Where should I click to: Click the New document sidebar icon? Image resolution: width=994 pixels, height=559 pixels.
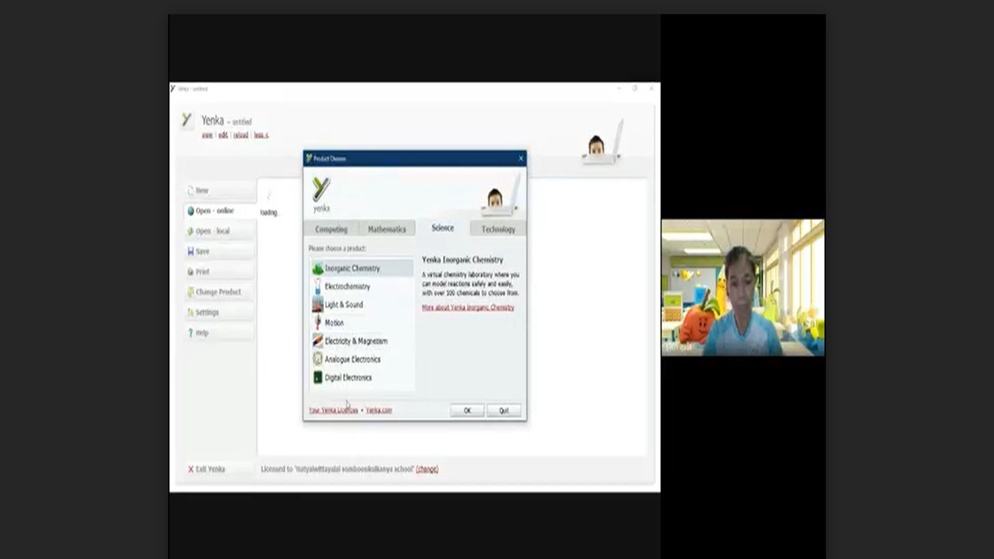190,190
